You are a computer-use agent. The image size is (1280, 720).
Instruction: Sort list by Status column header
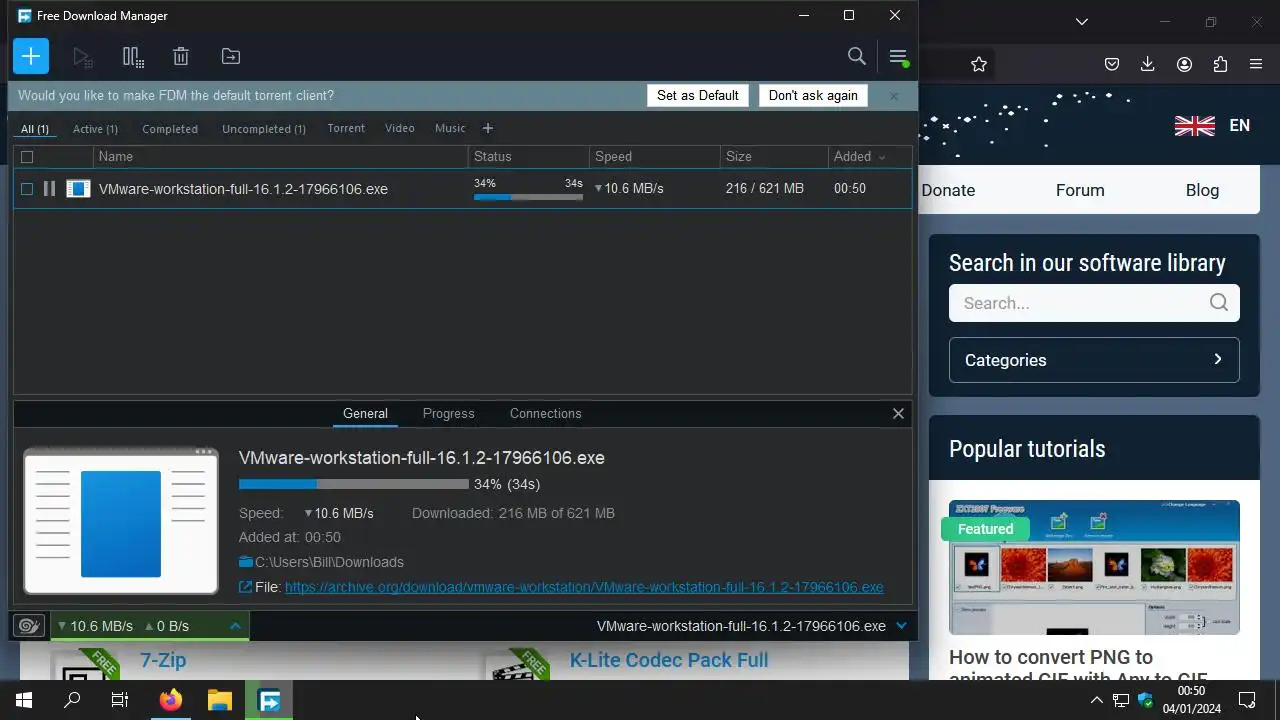click(x=528, y=157)
